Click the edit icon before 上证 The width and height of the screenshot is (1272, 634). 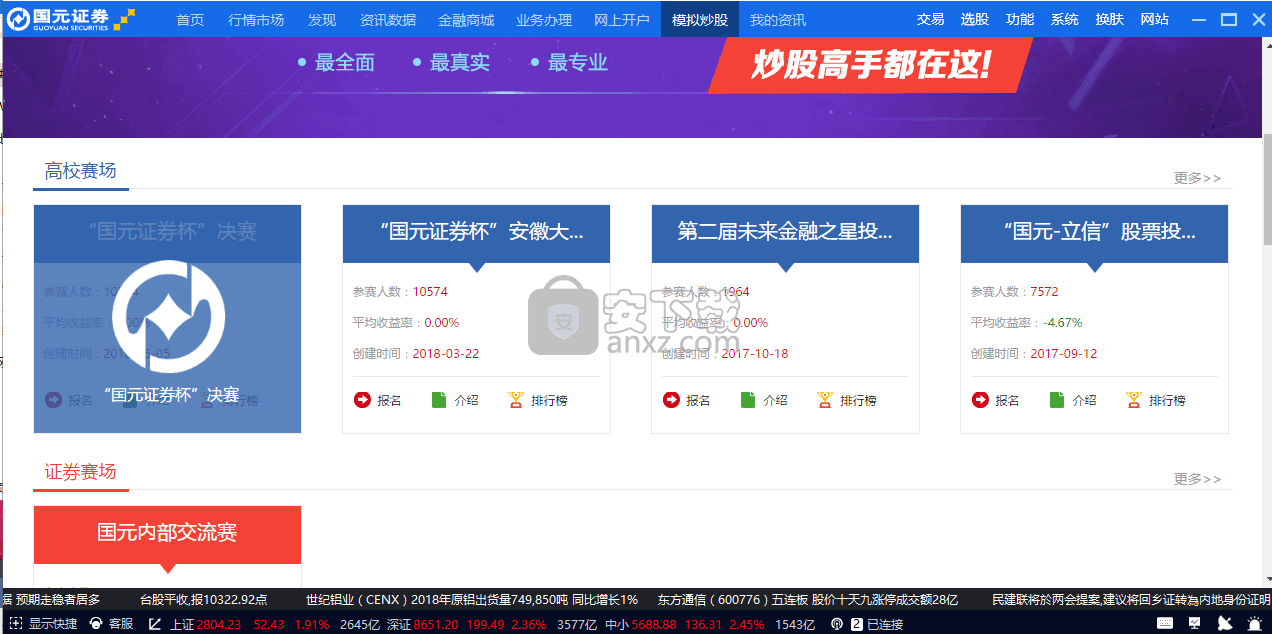pyautogui.click(x=155, y=624)
